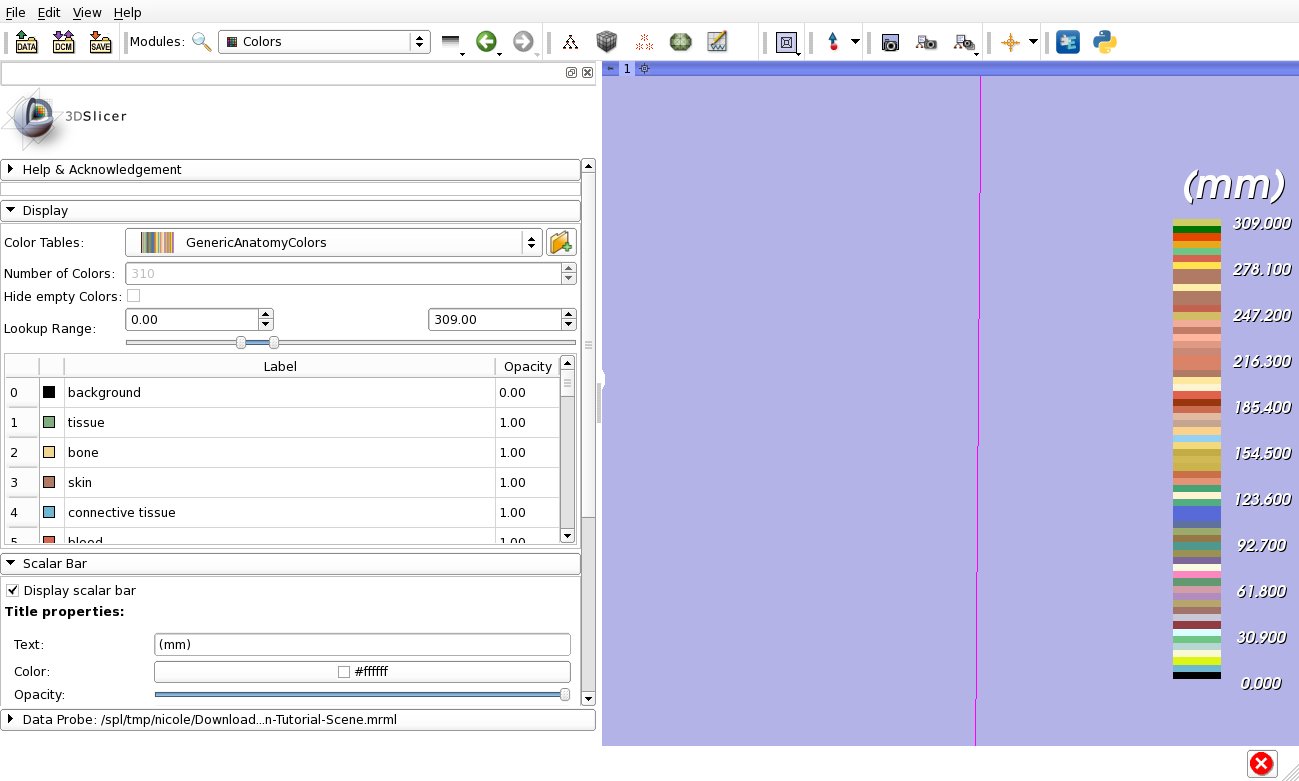The width and height of the screenshot is (1299, 781).
Task: Toggle Hide empty Colors checkbox
Action: [133, 296]
